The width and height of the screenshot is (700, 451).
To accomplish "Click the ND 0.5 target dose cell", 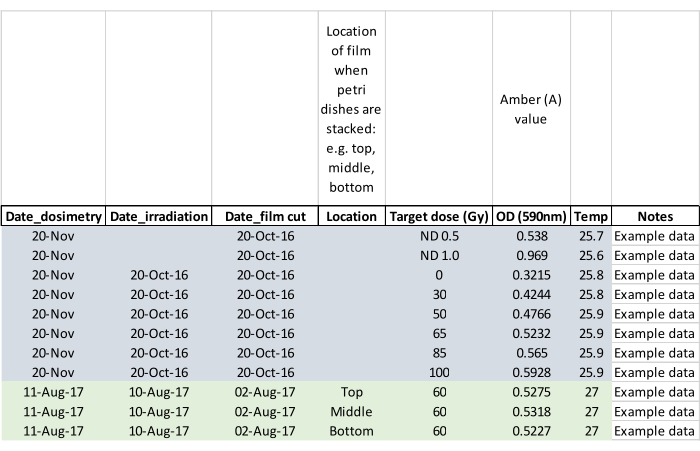I will point(439,237).
